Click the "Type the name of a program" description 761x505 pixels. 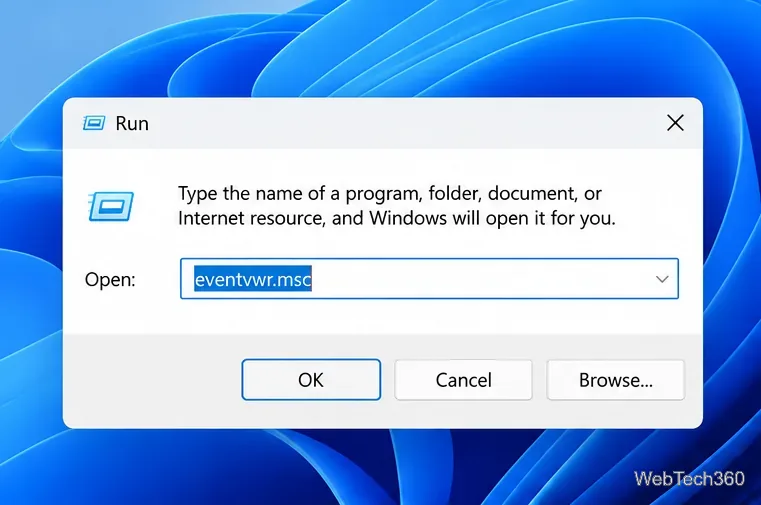point(397,206)
